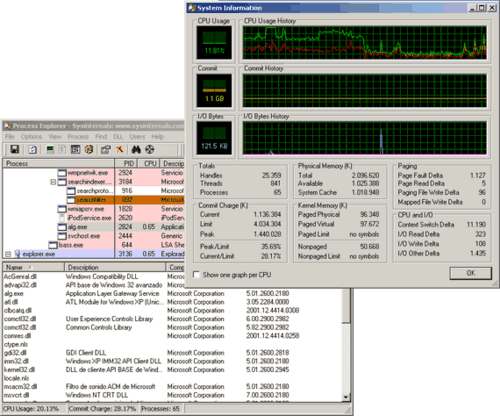Click the I/O Bytes gauge showing 121.5 KB
The height and width of the screenshot is (416, 500).
[x=214, y=138]
